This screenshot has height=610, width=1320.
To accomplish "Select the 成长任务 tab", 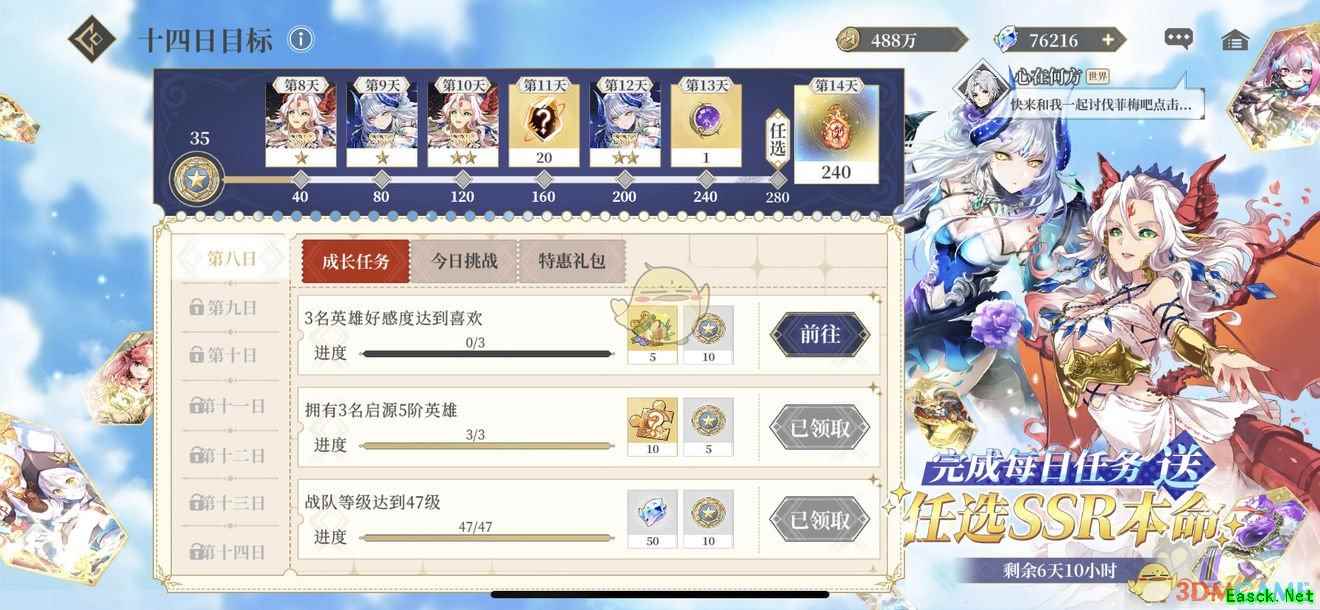I will click(x=355, y=262).
